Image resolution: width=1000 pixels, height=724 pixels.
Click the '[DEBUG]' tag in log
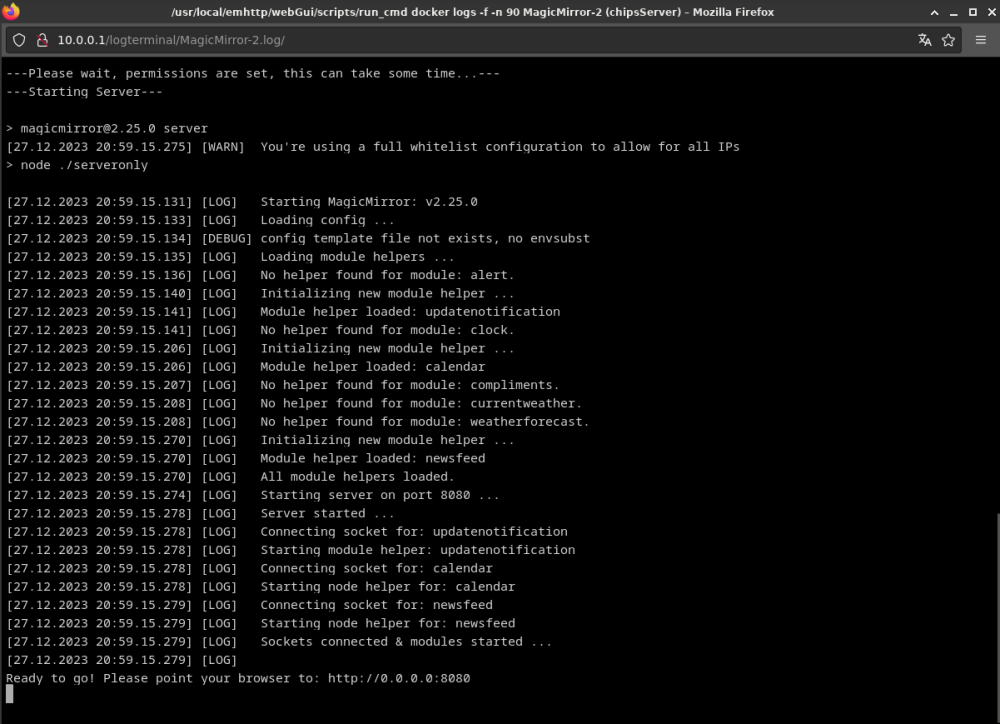(226, 239)
